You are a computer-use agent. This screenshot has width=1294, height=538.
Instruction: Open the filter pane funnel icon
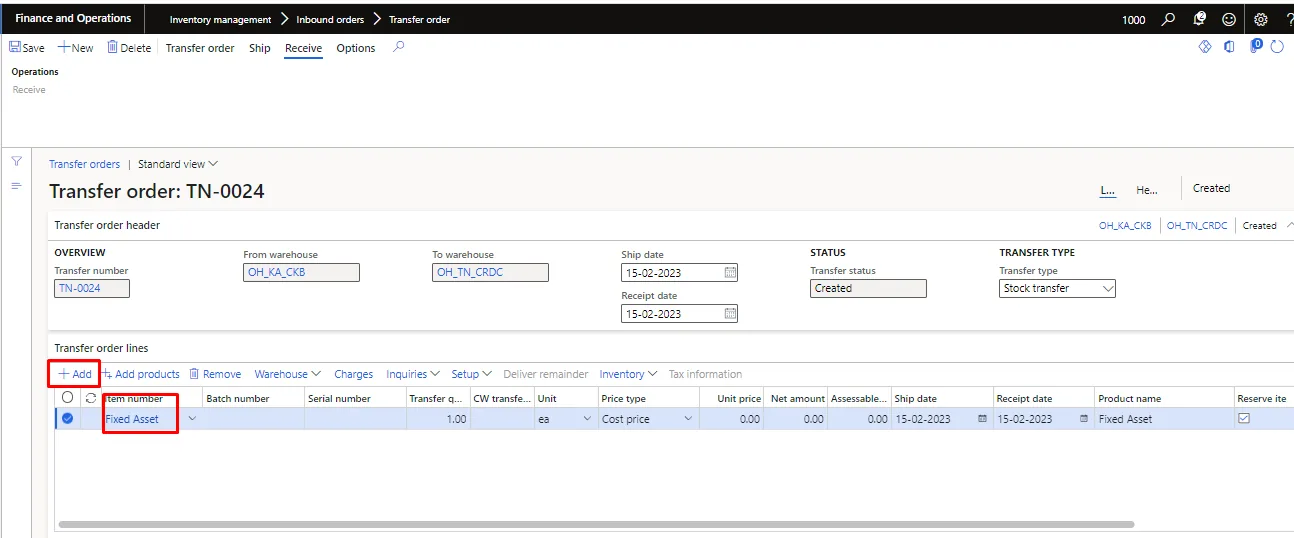pos(16,161)
